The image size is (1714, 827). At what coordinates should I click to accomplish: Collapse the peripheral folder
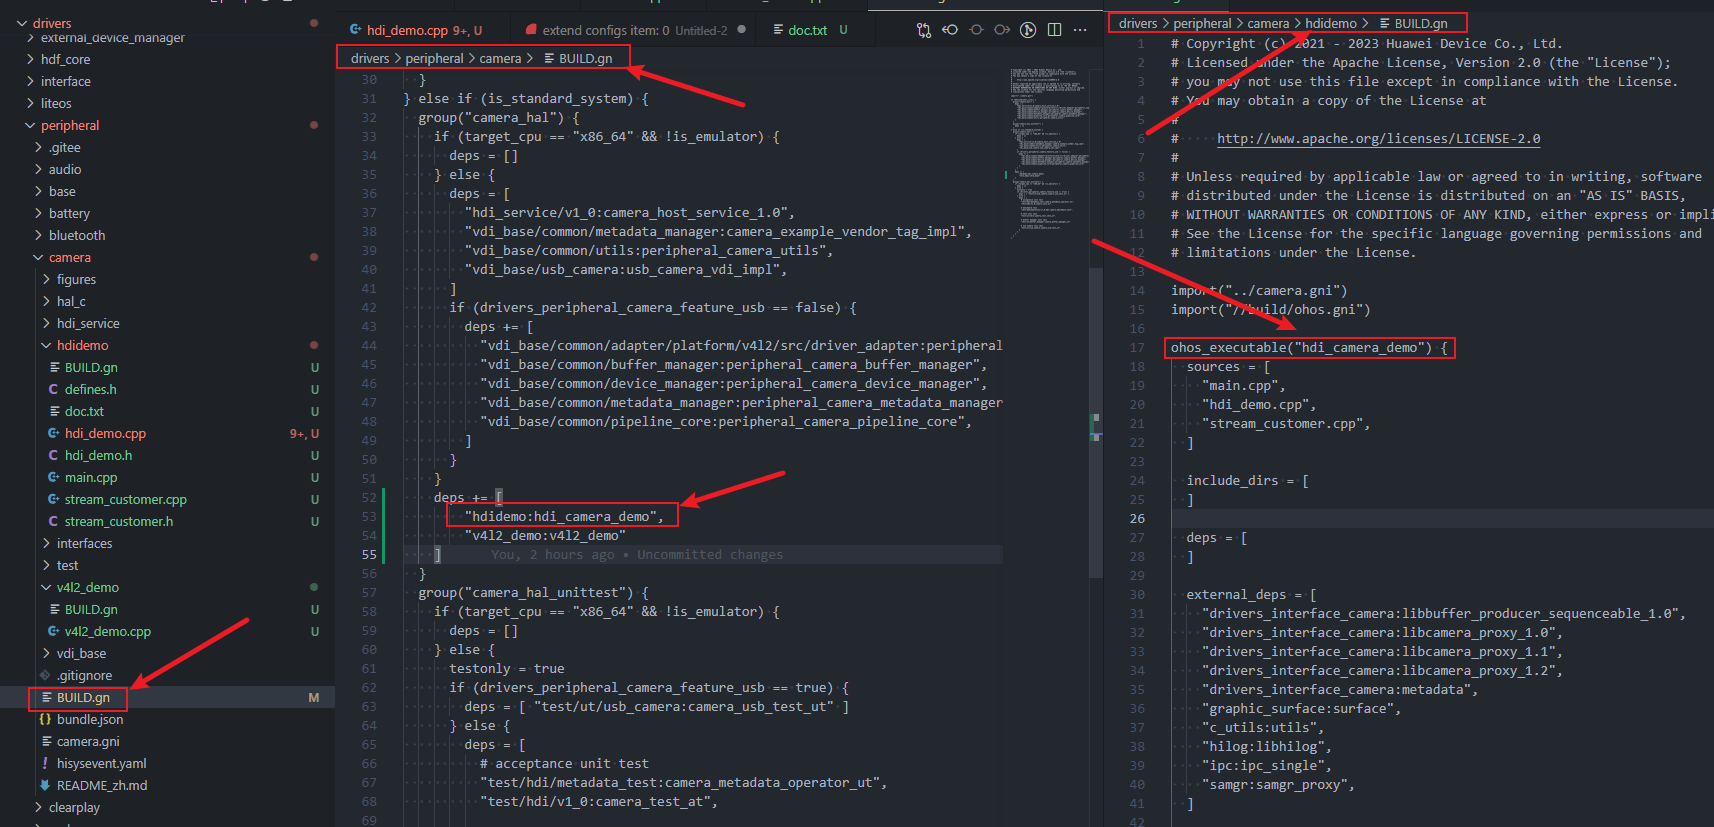click(30, 125)
